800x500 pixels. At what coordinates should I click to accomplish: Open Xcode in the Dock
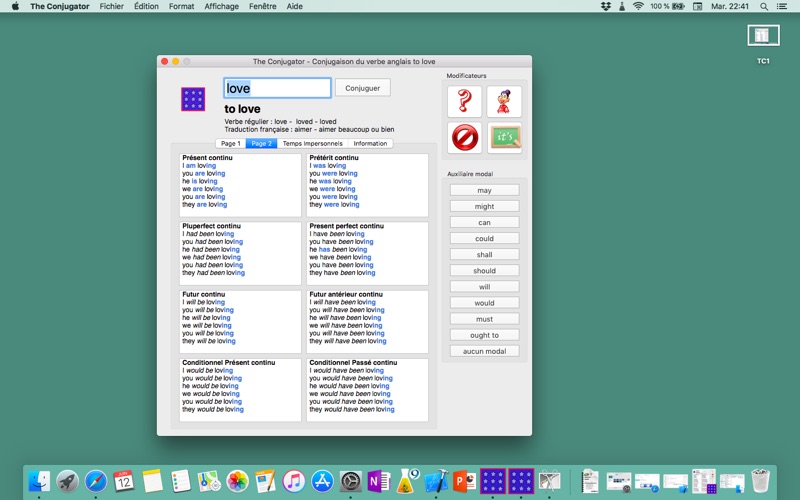436,481
